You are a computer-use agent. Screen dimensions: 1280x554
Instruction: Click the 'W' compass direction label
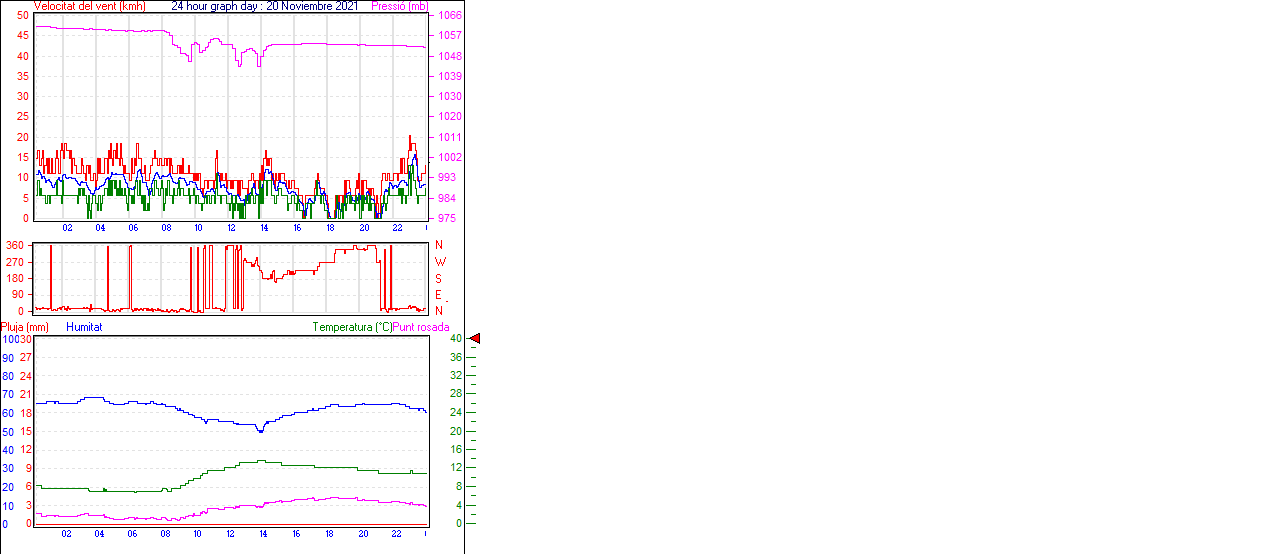[x=439, y=262]
